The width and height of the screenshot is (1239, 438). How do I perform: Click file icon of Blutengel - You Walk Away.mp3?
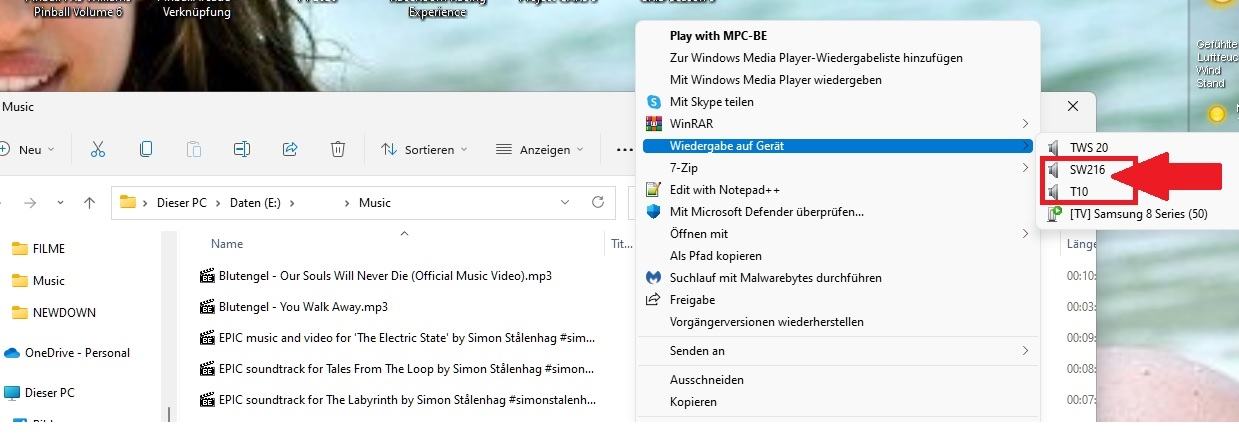[x=208, y=307]
